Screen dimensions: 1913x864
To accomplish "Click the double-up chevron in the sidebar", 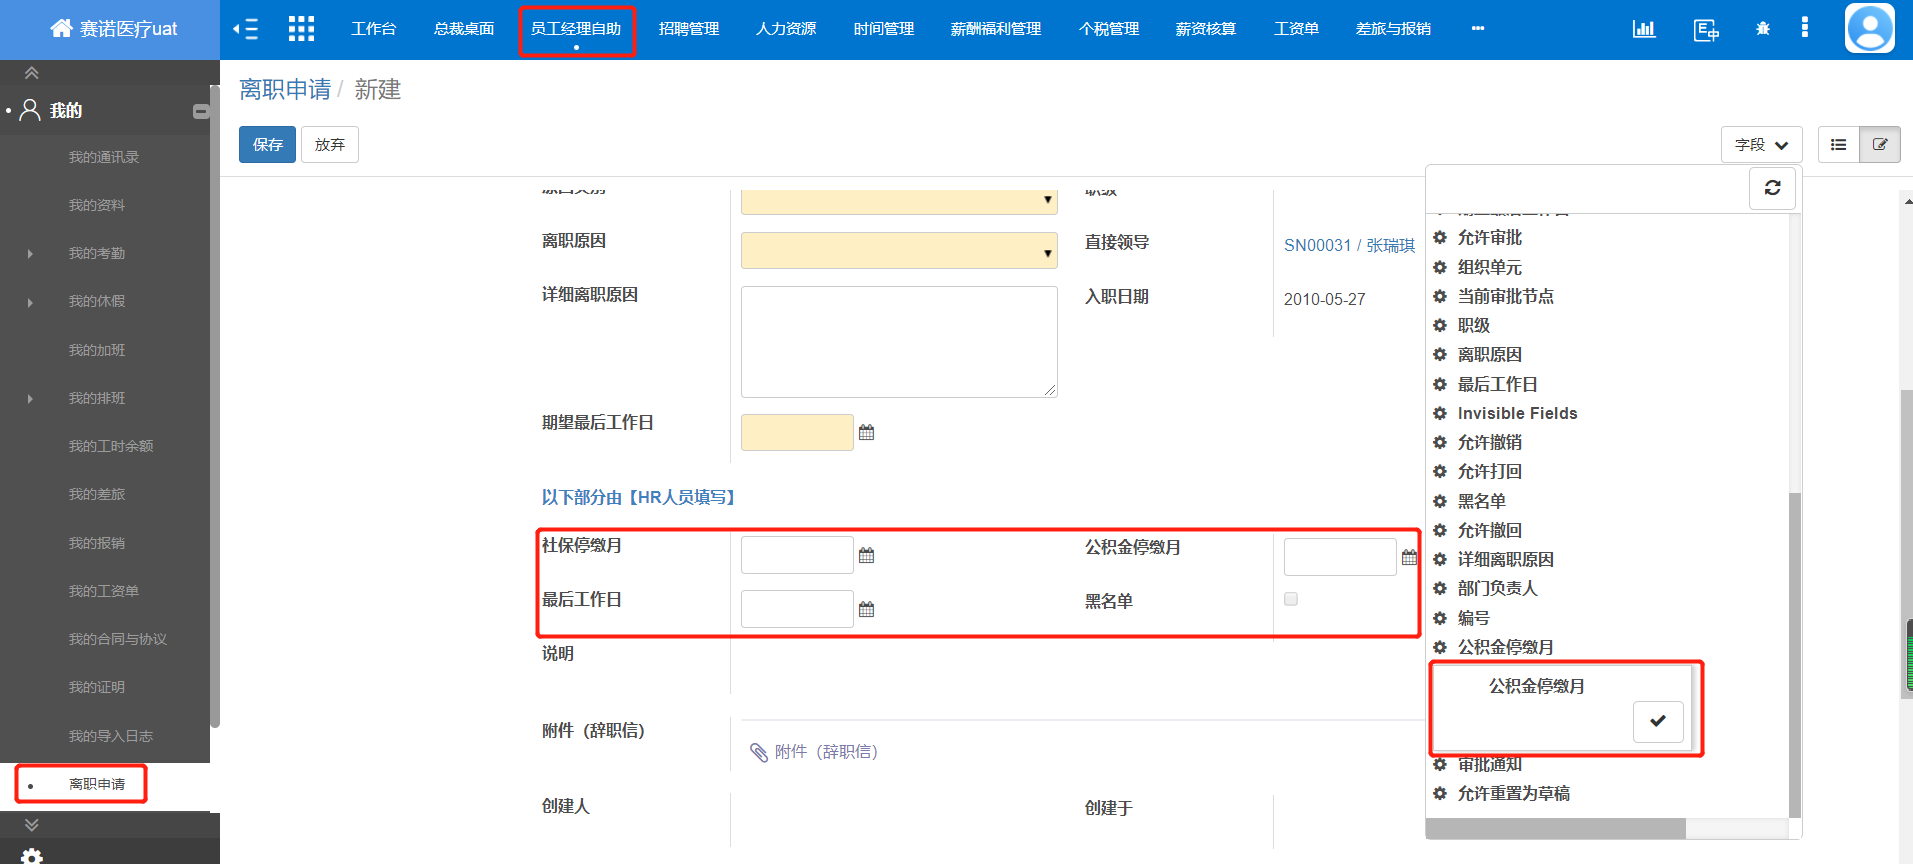I will pos(32,73).
